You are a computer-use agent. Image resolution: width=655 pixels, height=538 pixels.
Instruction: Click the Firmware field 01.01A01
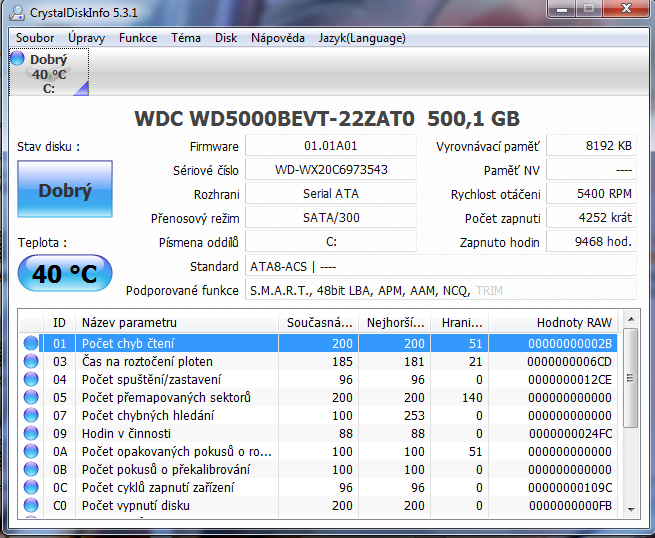point(331,145)
